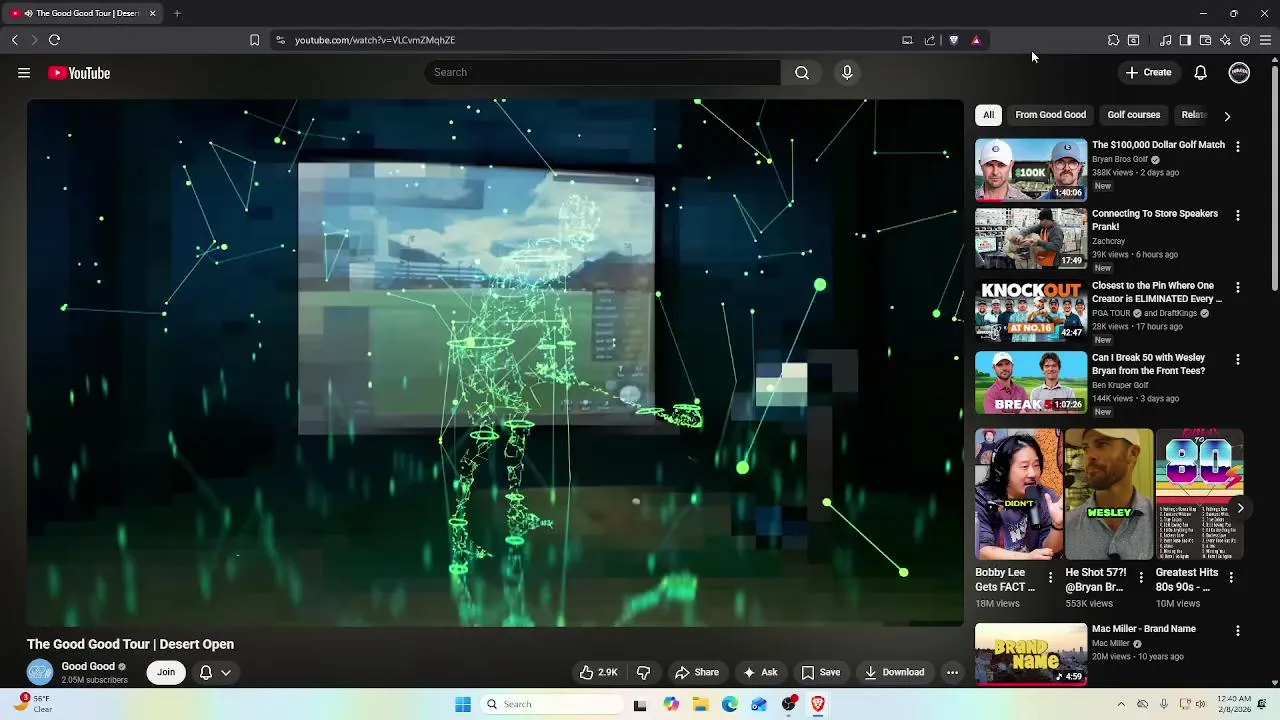The width and height of the screenshot is (1280, 720).
Task: Open the browser extensions puzzle icon
Action: [1113, 40]
